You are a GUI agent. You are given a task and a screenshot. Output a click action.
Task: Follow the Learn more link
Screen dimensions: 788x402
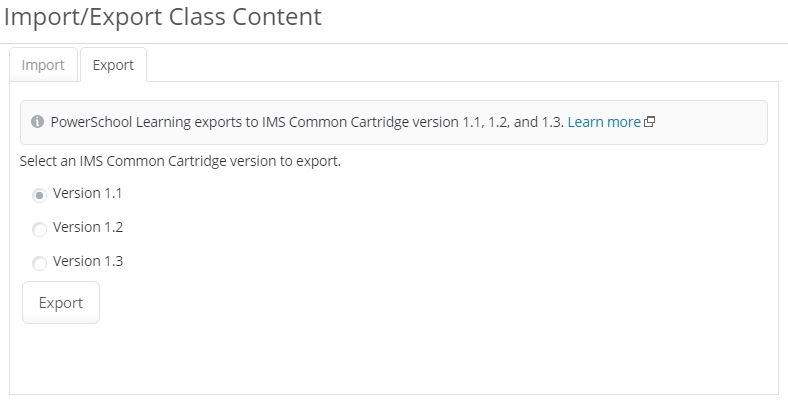[x=603, y=122]
